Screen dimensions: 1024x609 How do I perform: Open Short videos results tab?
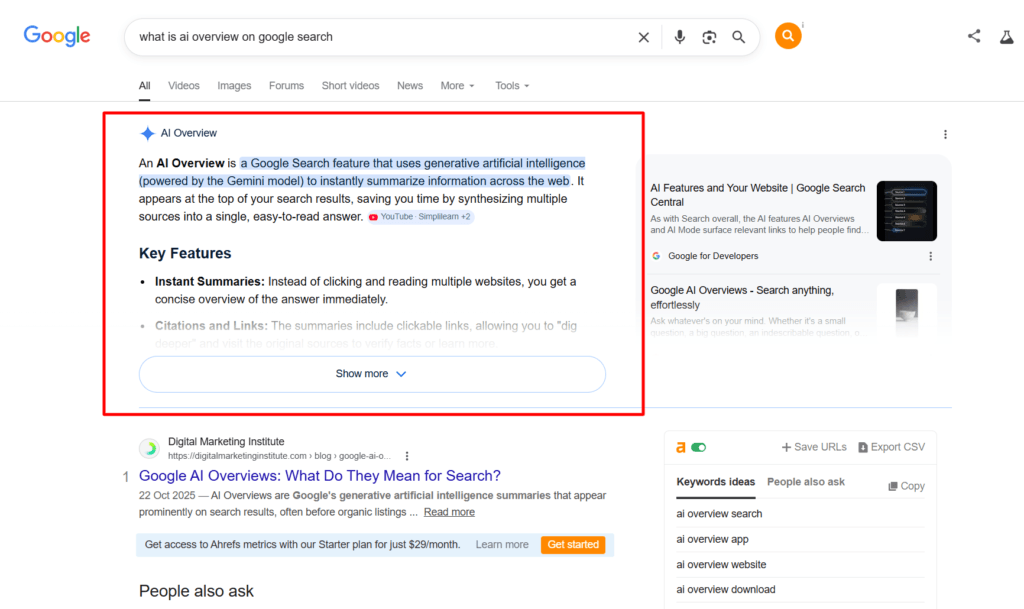tap(351, 86)
